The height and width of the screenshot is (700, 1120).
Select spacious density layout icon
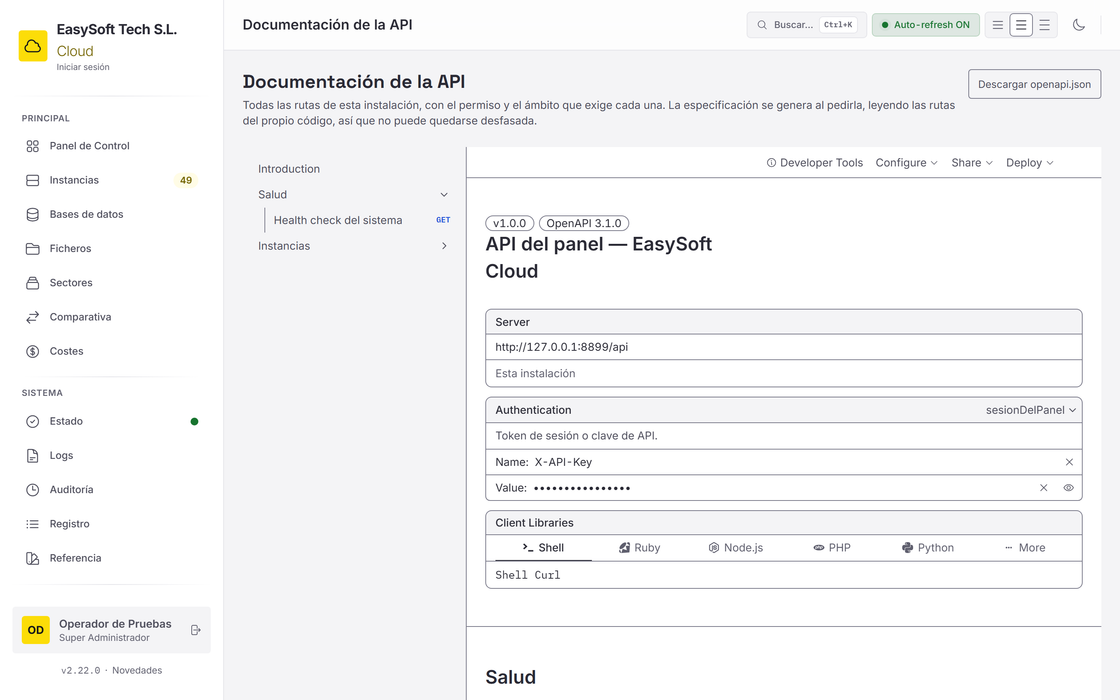[1044, 25]
